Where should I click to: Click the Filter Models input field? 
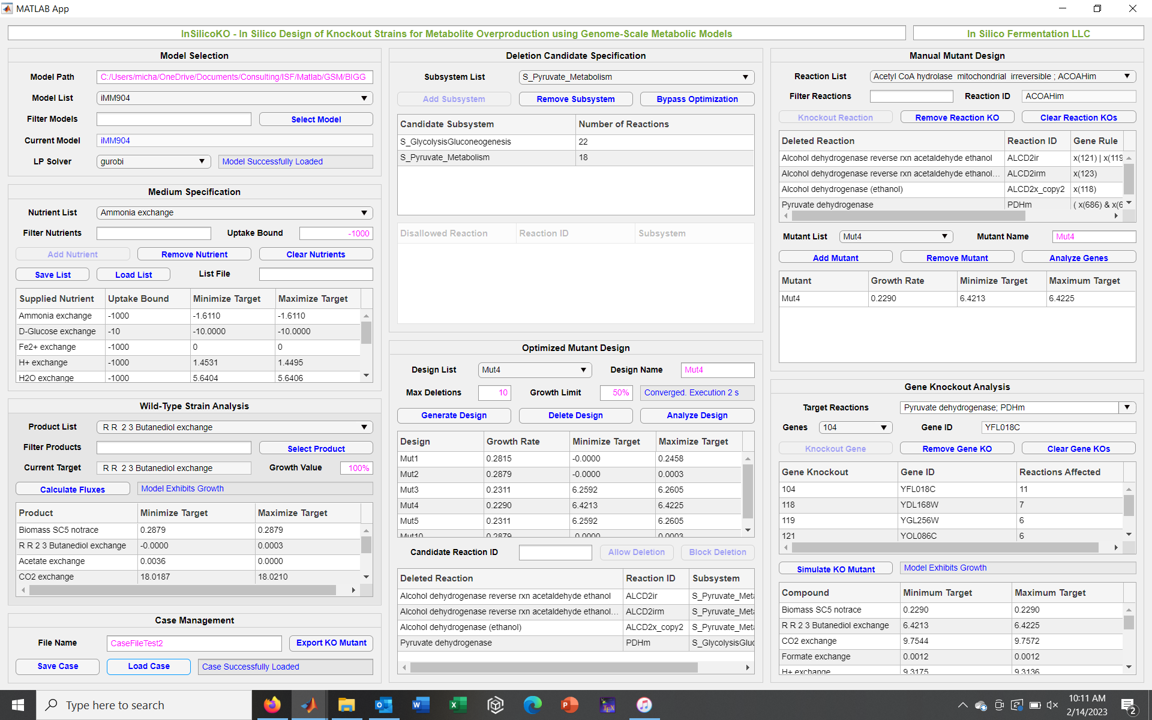(173, 119)
